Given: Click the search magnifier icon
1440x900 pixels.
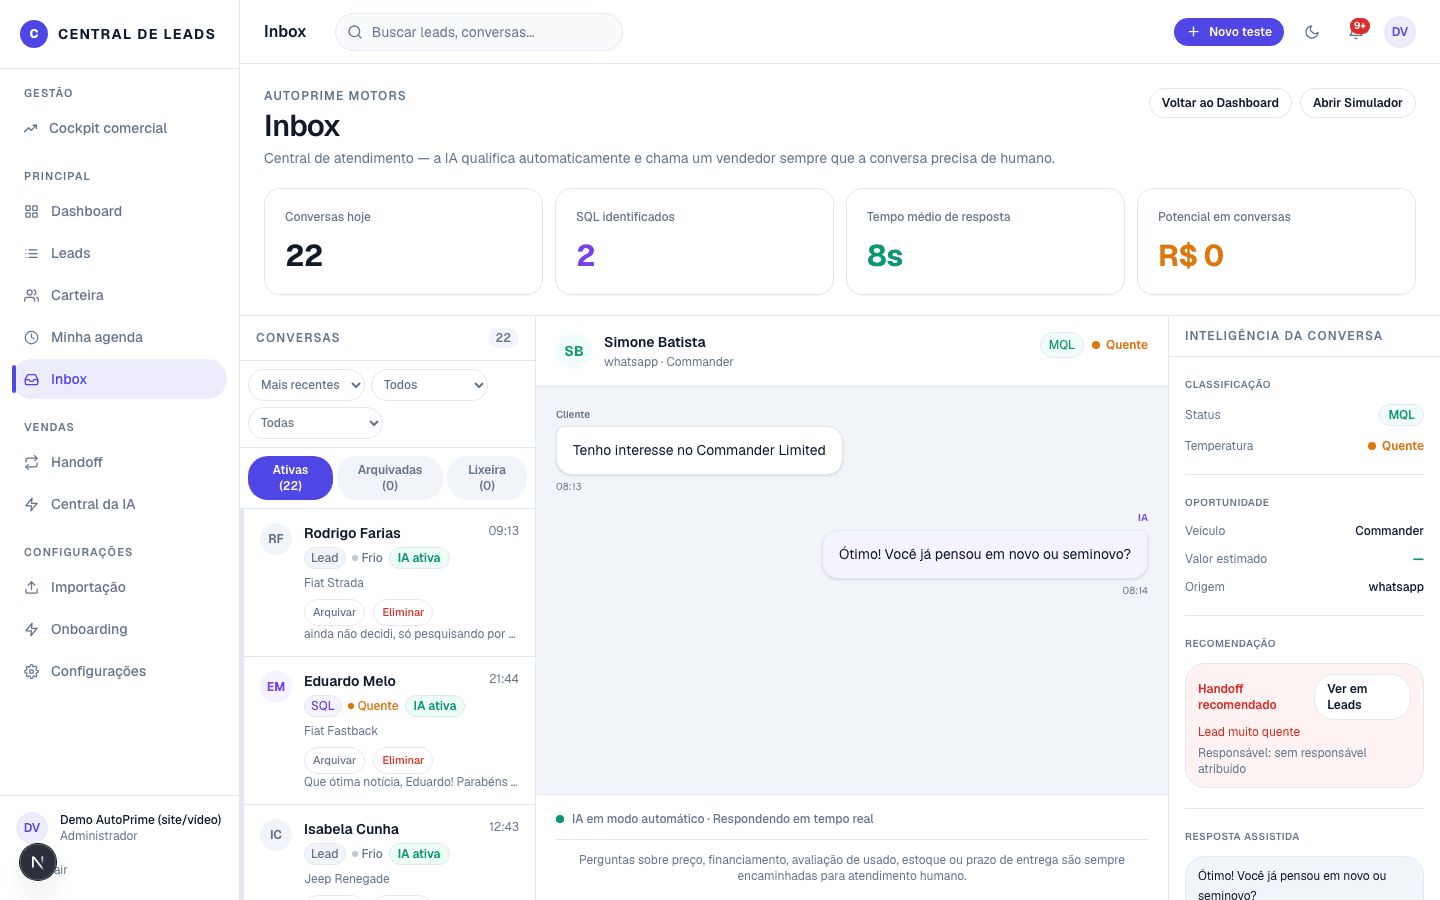Looking at the screenshot, I should pyautogui.click(x=355, y=32).
